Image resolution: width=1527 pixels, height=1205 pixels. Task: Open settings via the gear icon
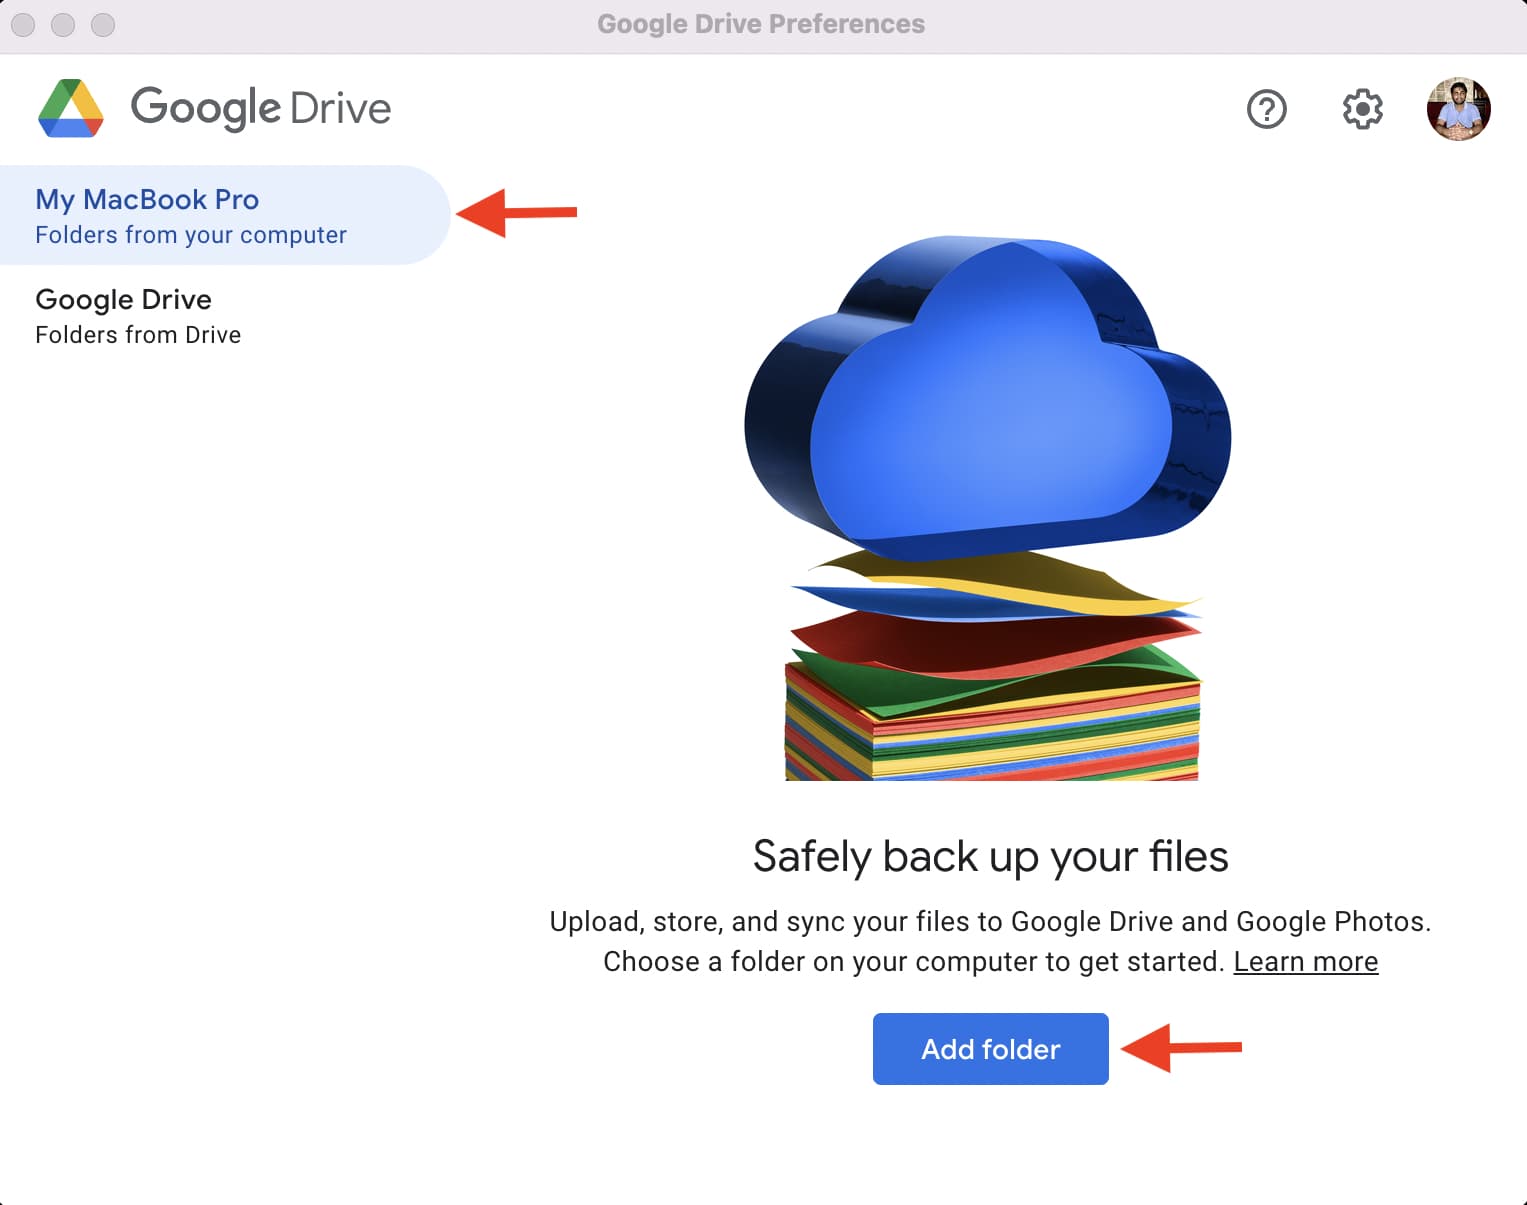tap(1362, 109)
